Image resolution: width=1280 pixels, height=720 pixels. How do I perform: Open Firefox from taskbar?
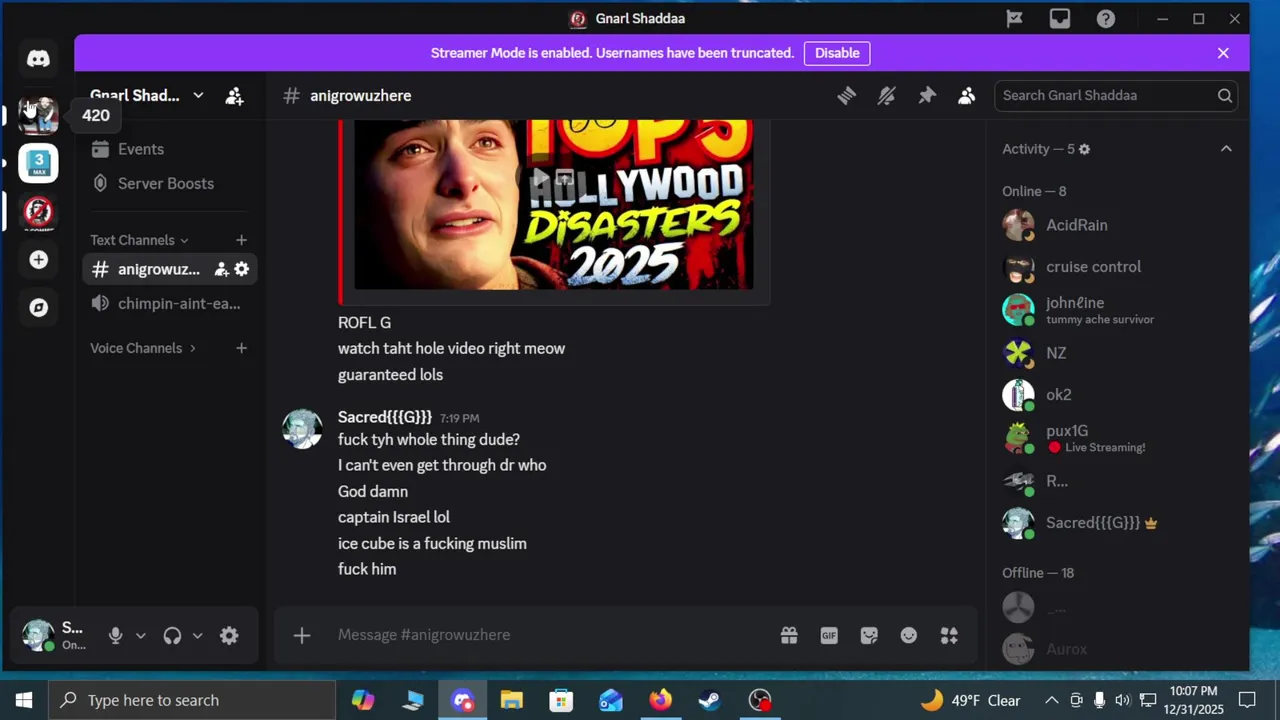660,700
